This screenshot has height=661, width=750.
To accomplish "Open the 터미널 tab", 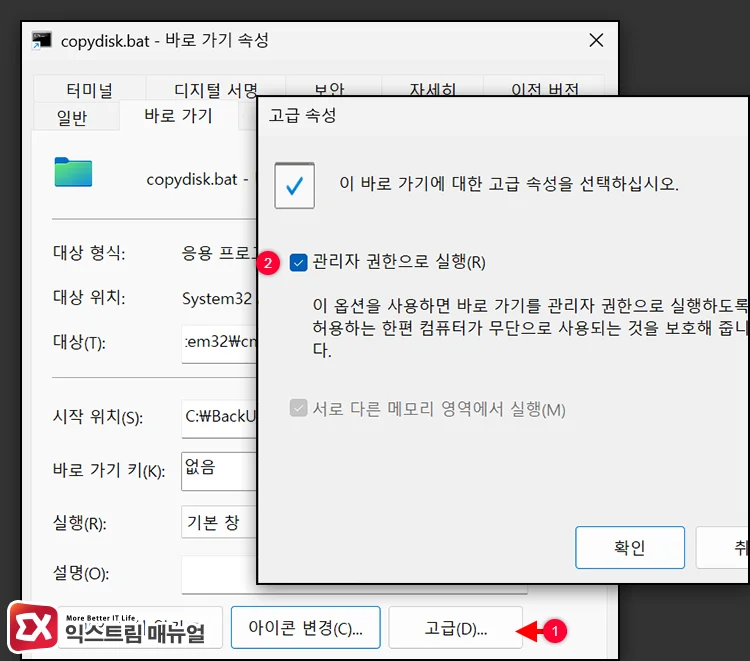I will [89, 89].
